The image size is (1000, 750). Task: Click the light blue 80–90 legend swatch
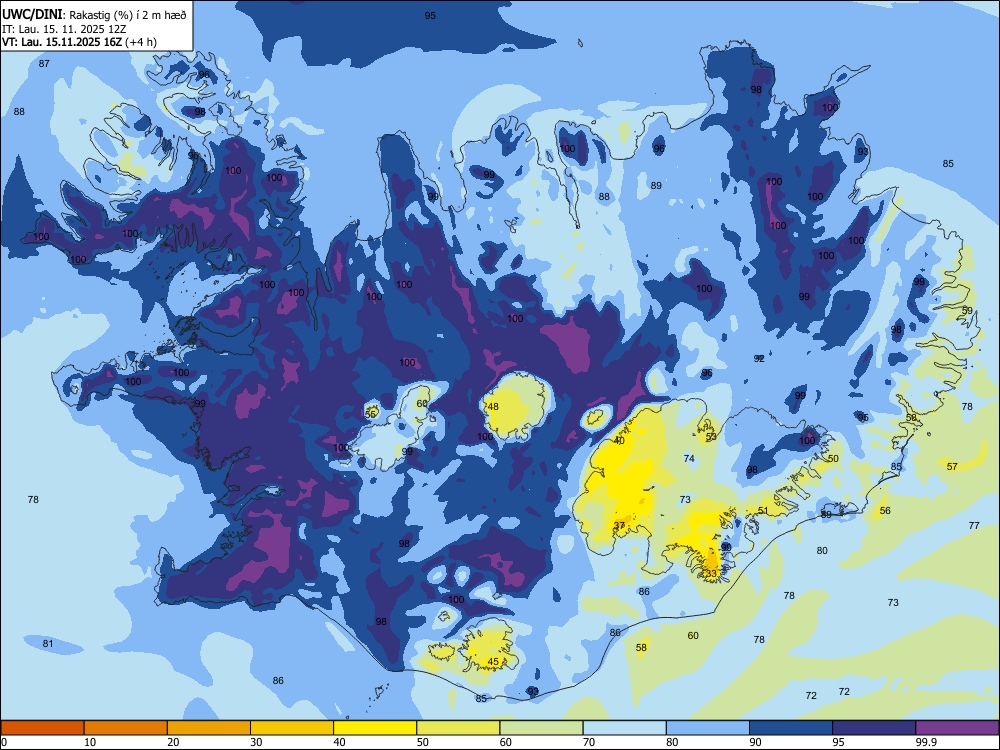[708, 728]
